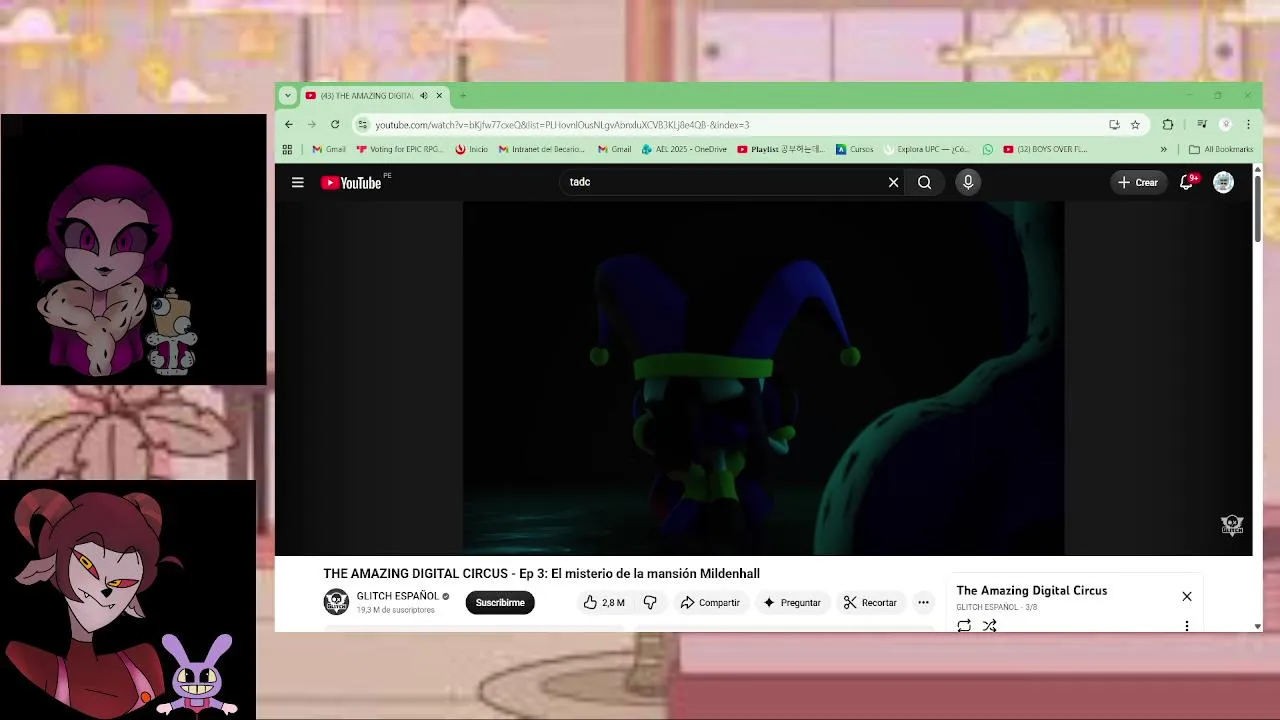Open the WhatsApp bookmark icon
This screenshot has height=720, width=1280.
click(988, 149)
